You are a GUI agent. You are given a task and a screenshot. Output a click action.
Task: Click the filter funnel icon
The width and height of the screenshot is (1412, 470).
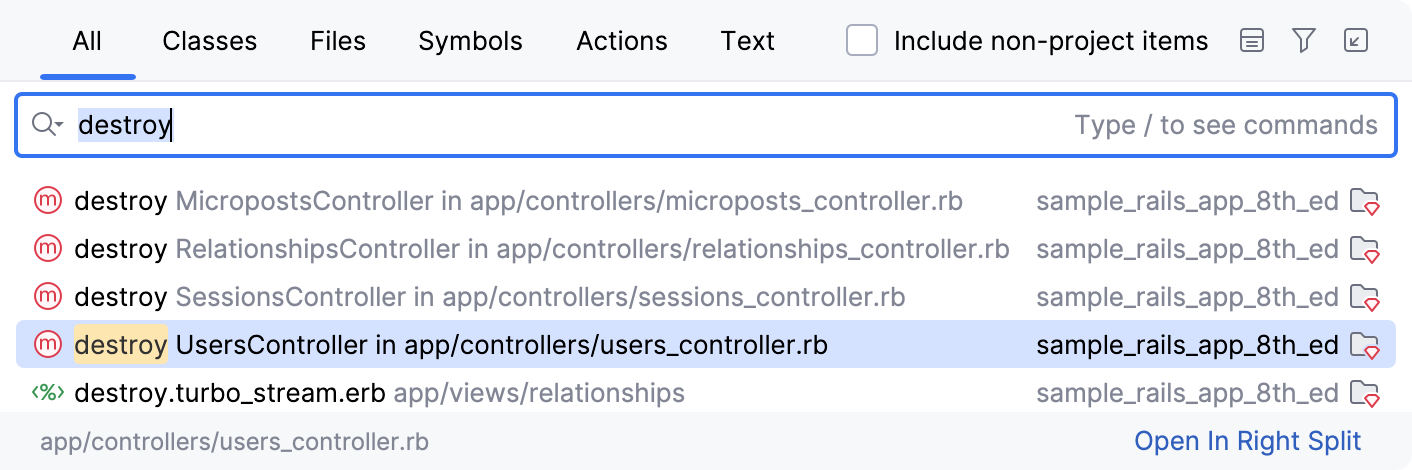1303,41
